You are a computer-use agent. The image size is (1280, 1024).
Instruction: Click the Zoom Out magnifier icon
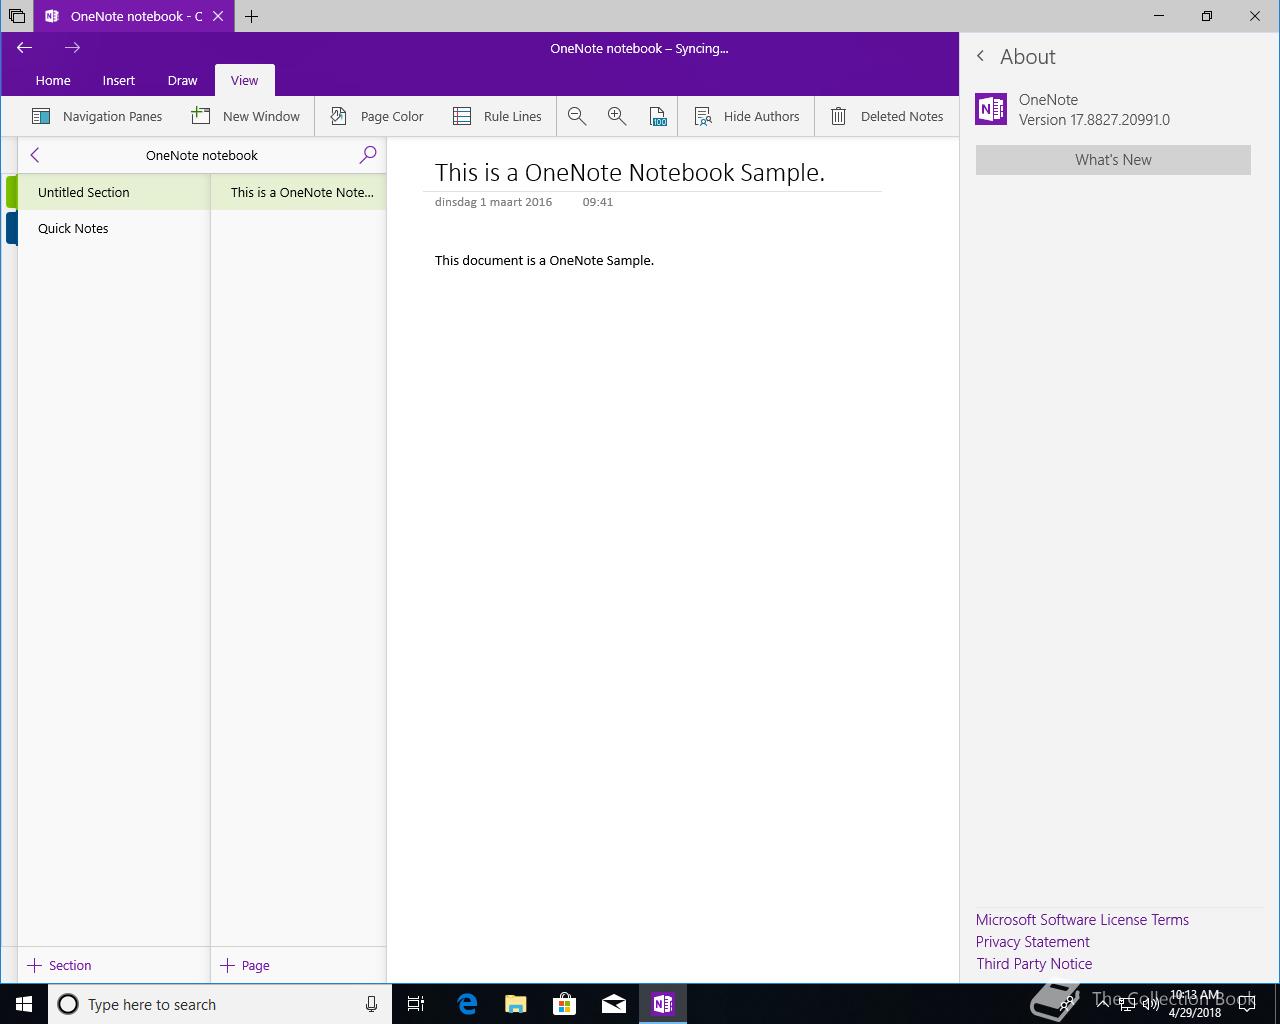point(577,116)
